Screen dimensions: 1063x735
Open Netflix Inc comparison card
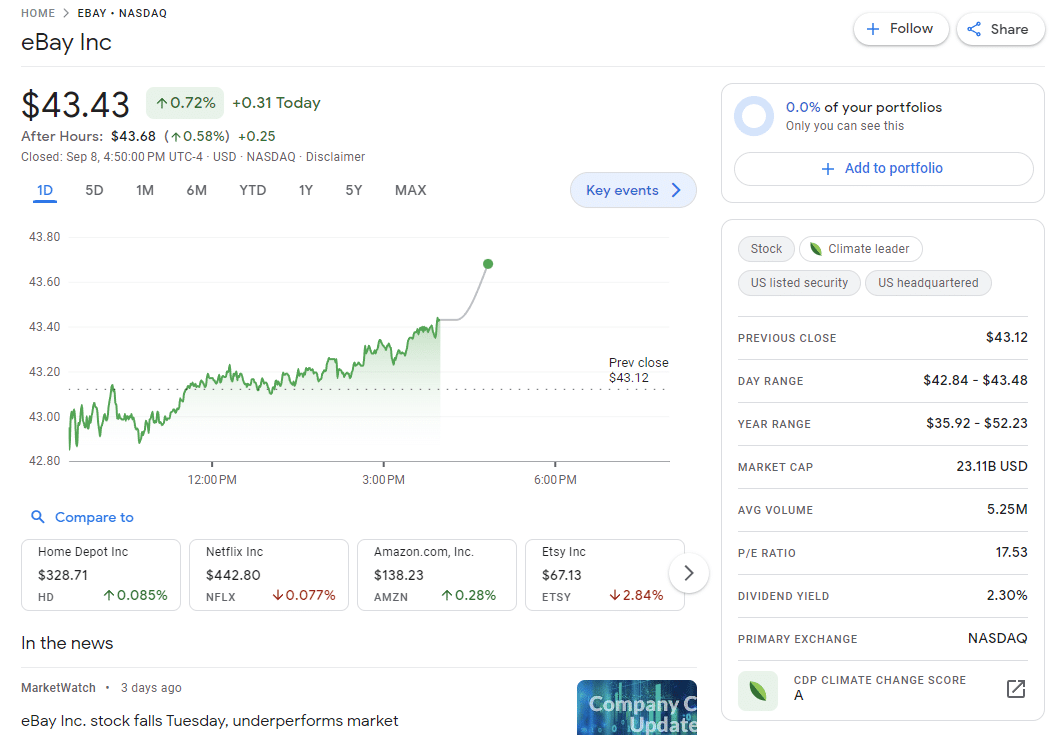(x=269, y=575)
